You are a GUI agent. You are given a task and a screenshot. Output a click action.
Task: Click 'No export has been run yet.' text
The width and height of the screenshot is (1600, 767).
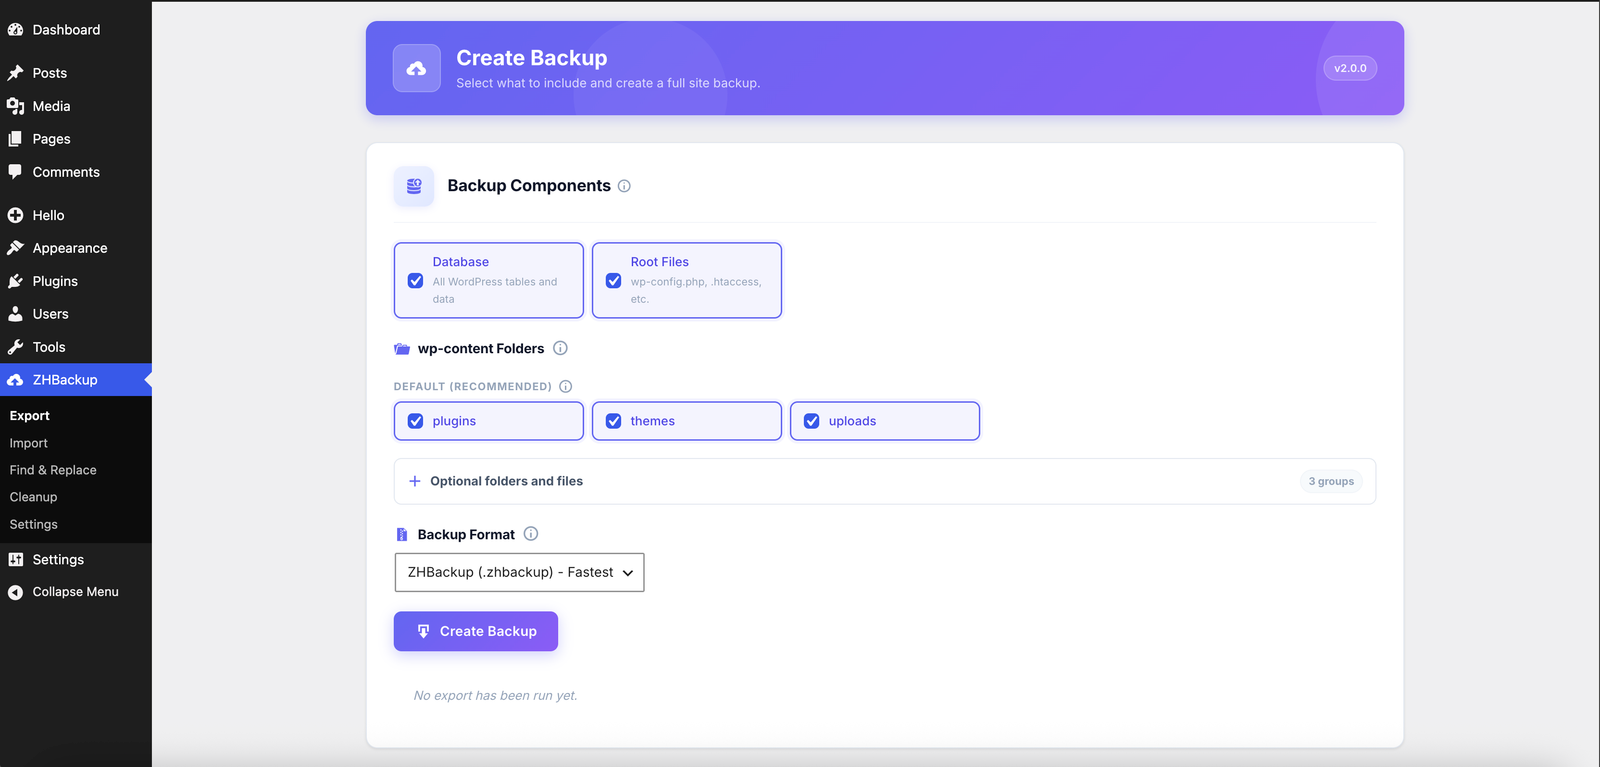pos(495,695)
